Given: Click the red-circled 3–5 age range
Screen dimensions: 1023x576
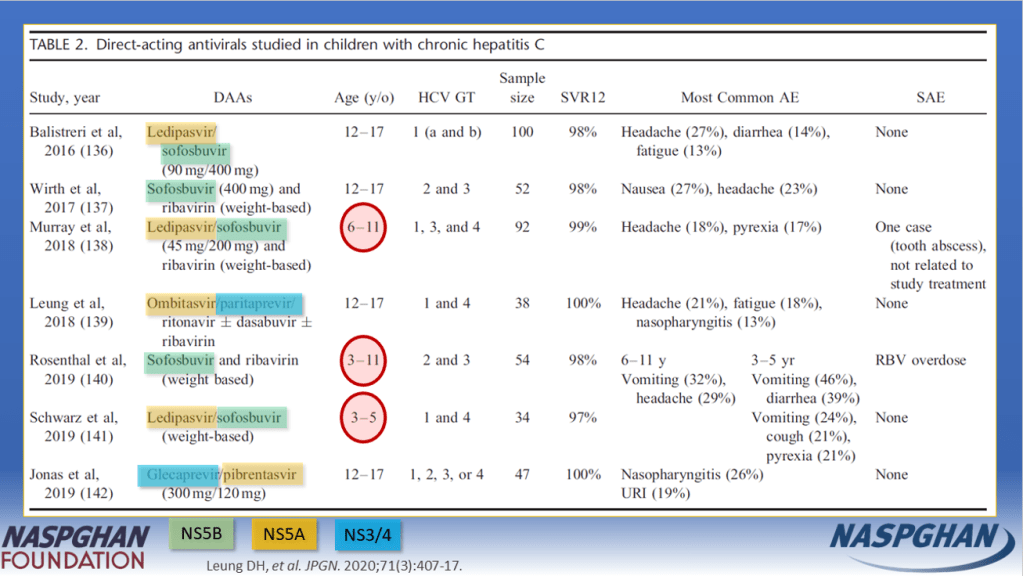Looking at the screenshot, I should [364, 417].
